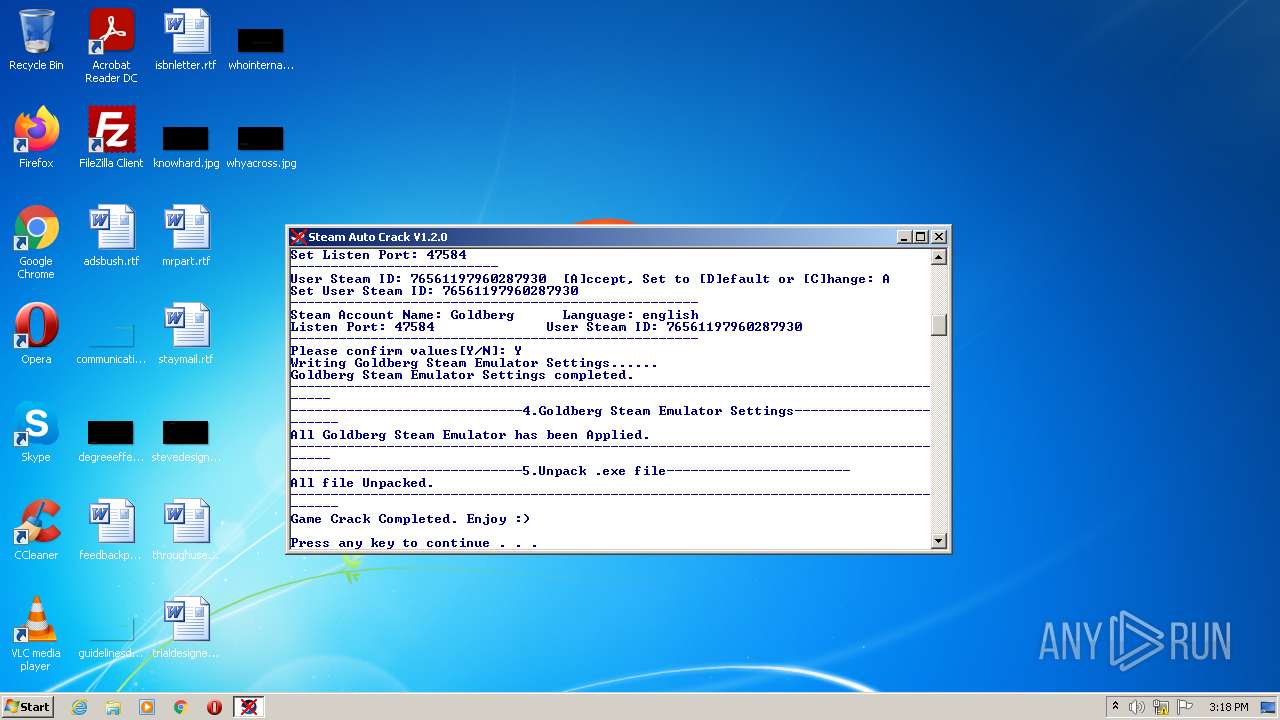Screen dimensions: 1280x720
Task: Click 'Please confirm values[Y/N]: Y' line
Action: point(406,351)
